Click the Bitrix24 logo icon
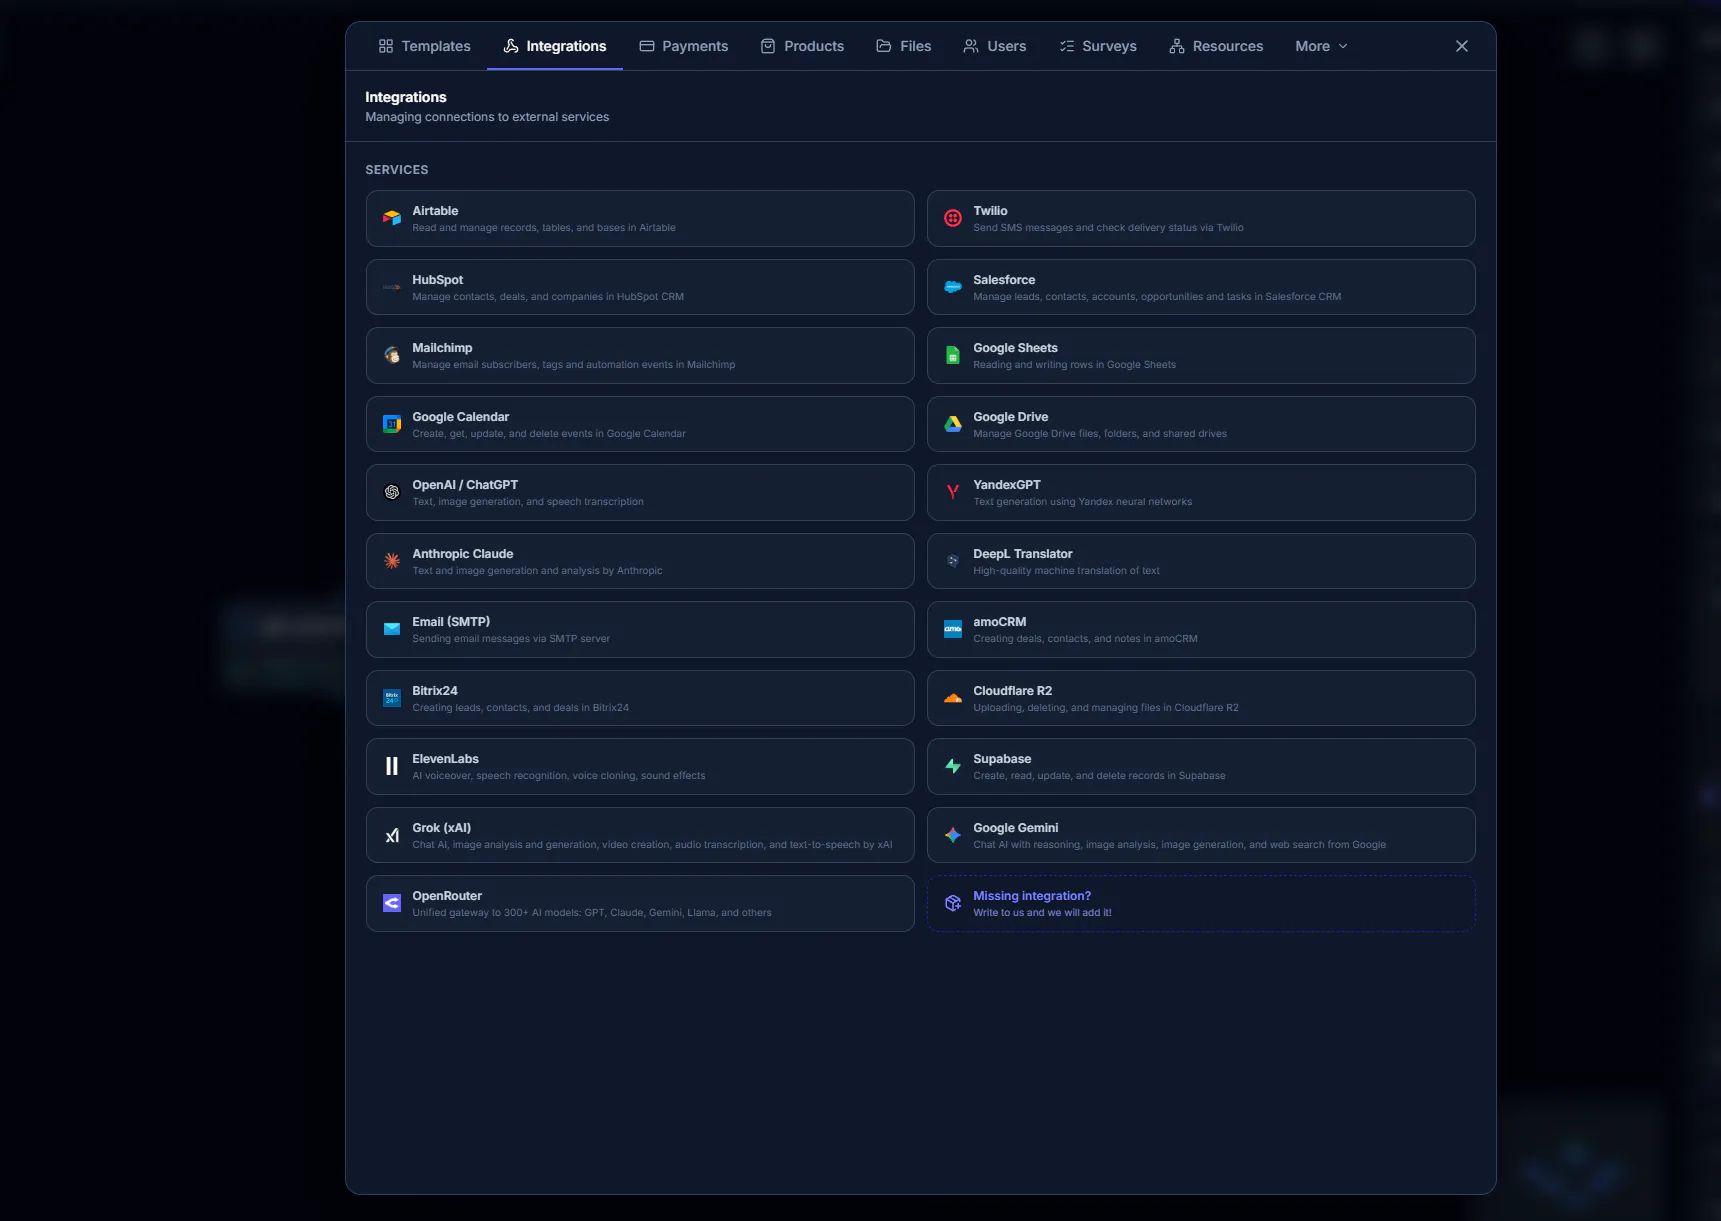Screen dimensions: 1721x1221 pos(392,698)
